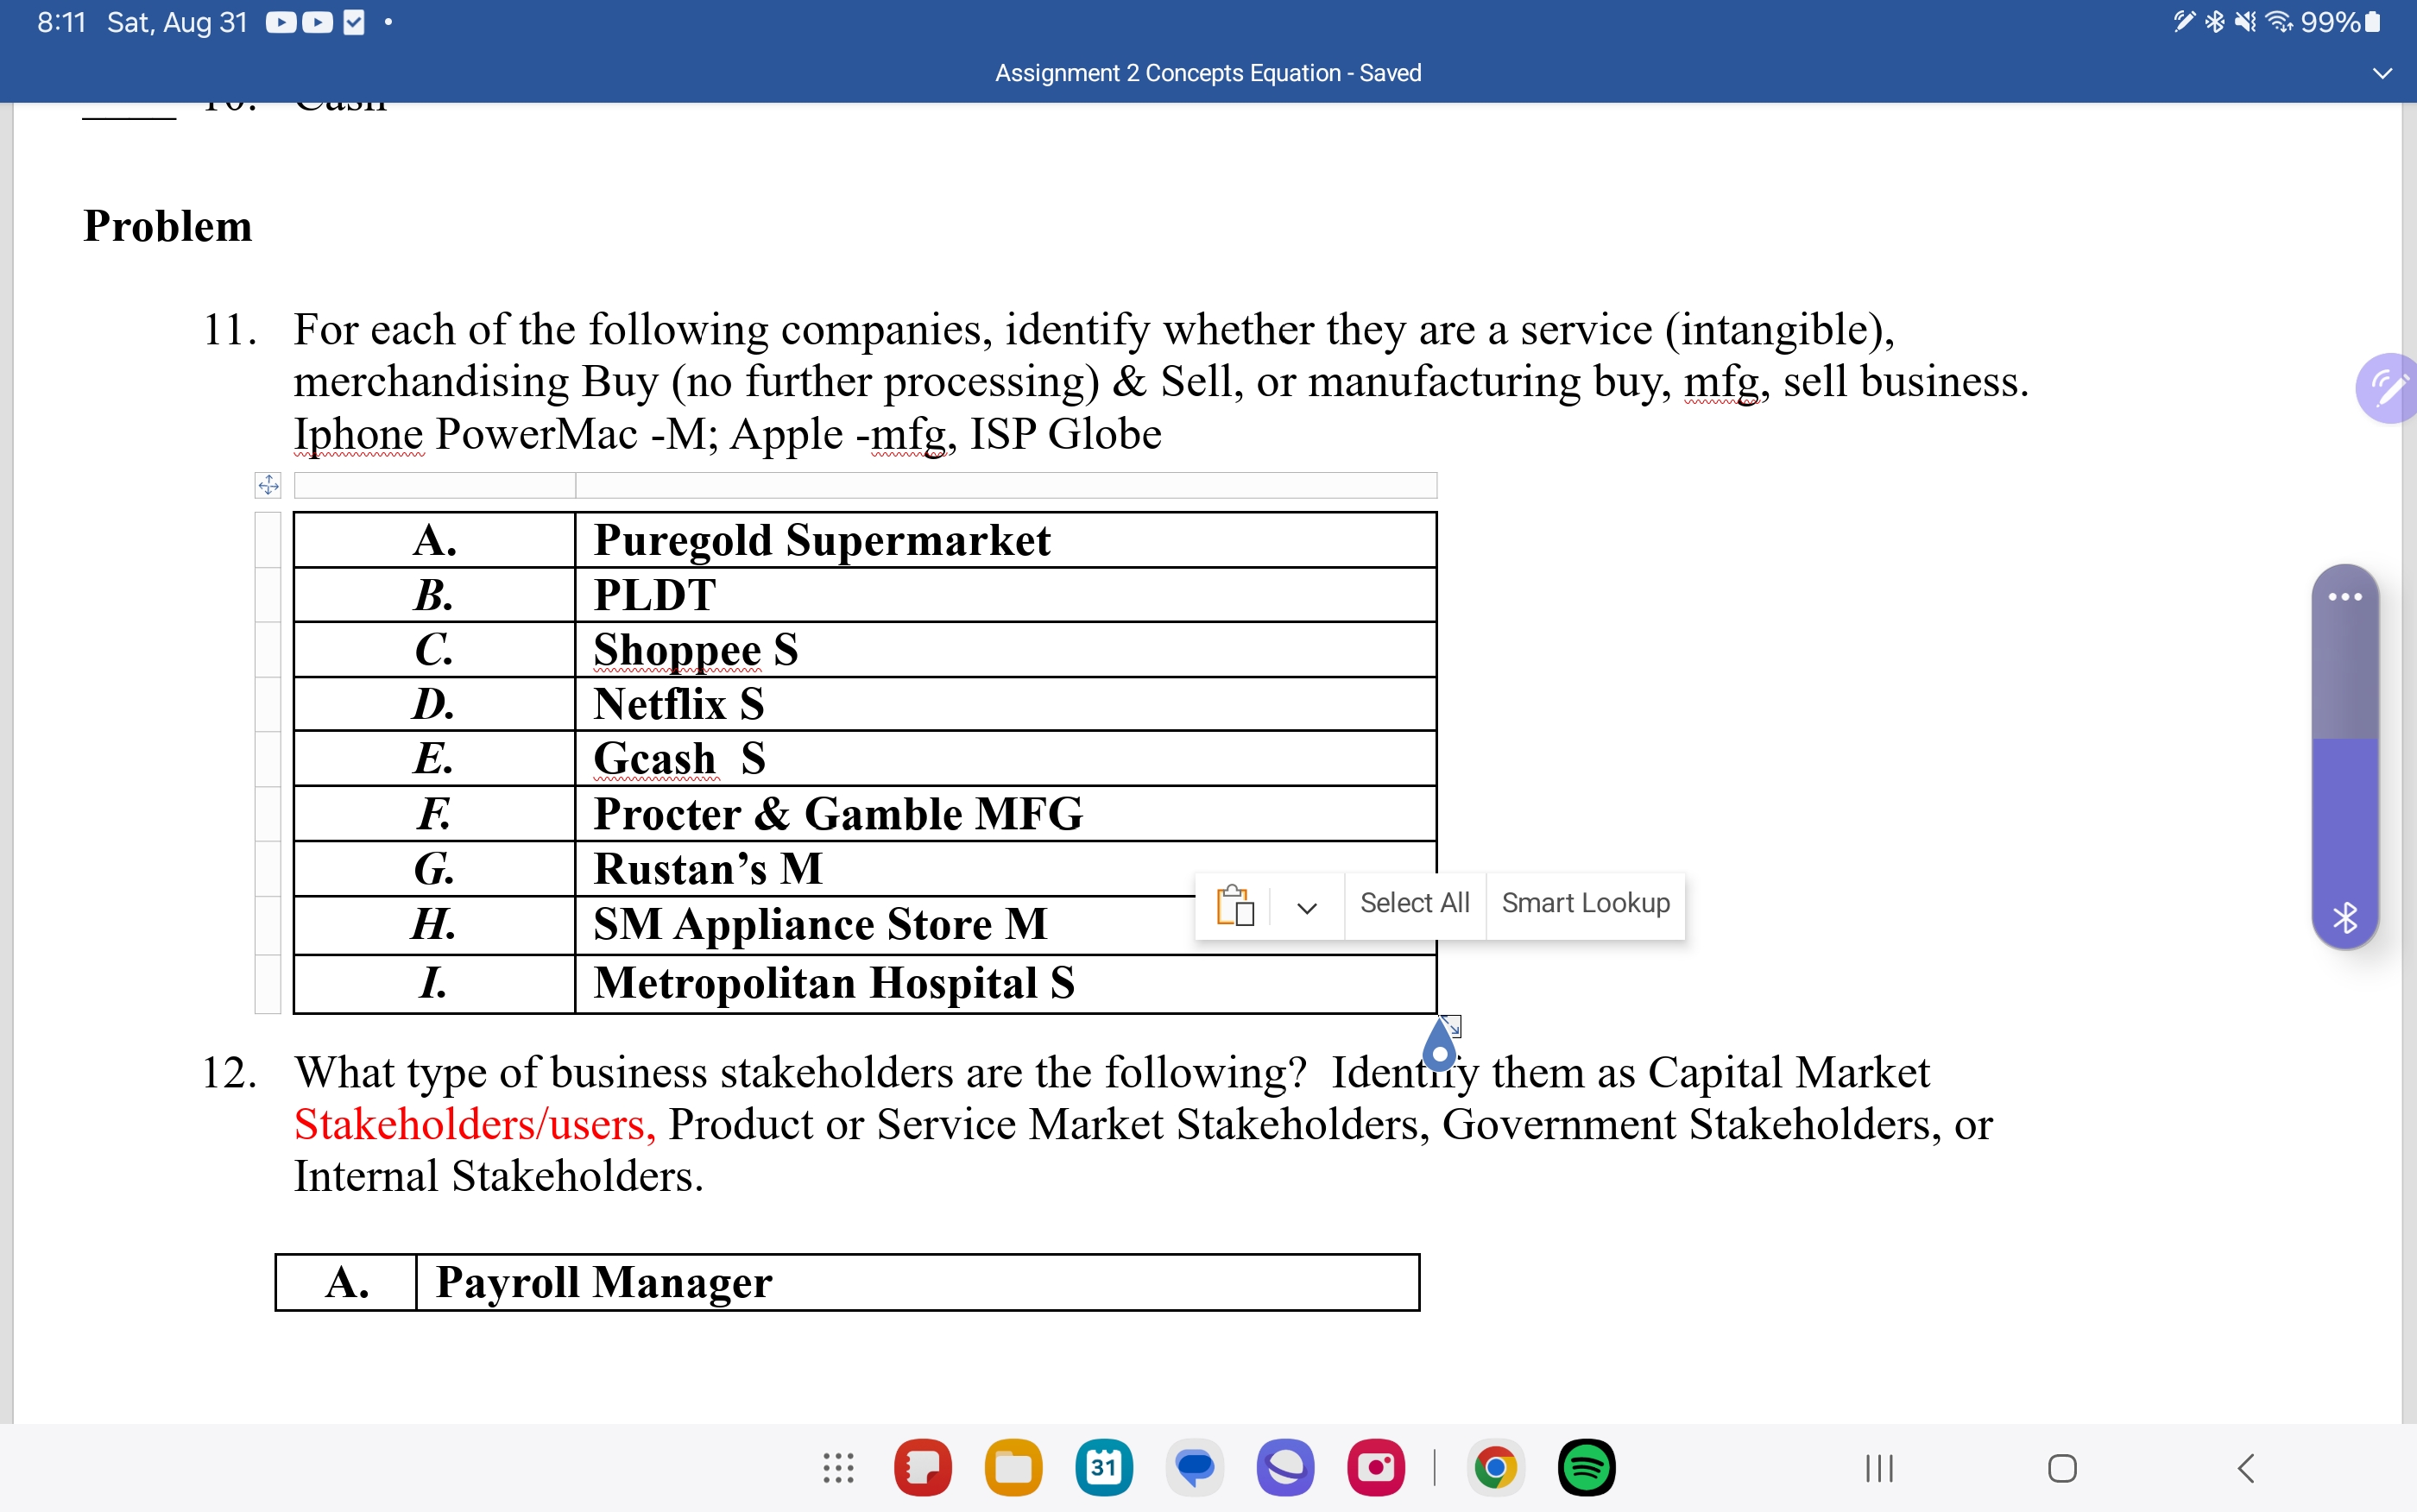Tap the back navigation button

(x=2245, y=1468)
